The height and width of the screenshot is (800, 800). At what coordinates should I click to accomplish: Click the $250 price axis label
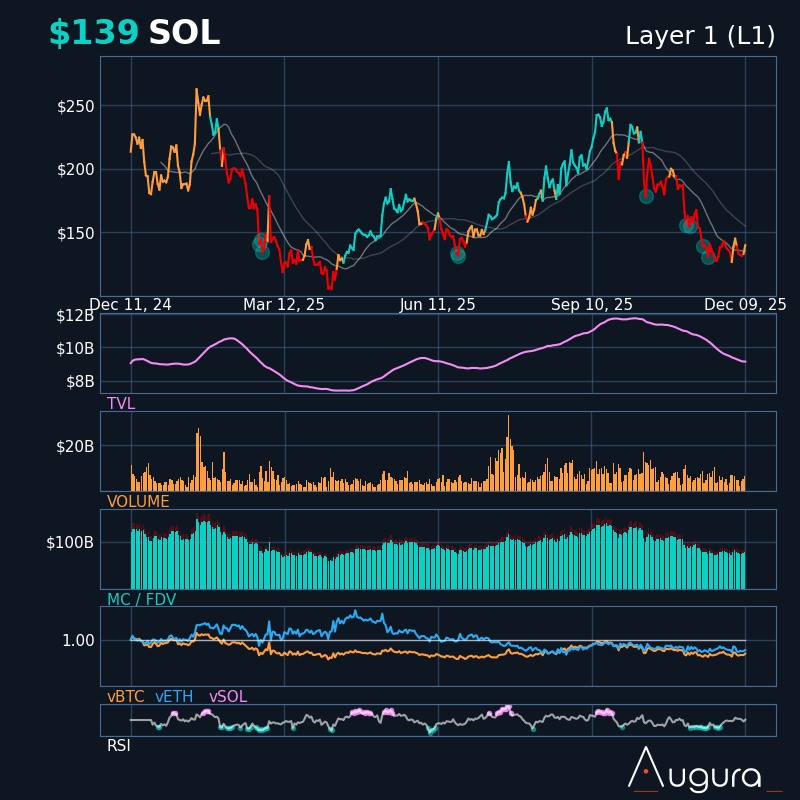point(76,107)
